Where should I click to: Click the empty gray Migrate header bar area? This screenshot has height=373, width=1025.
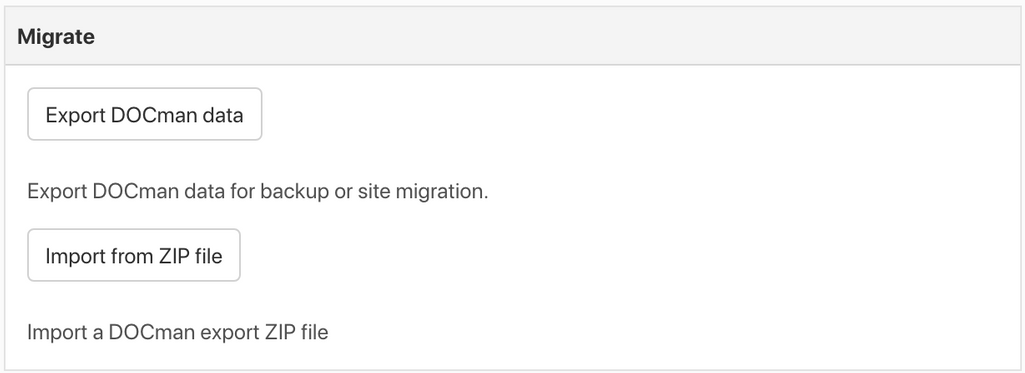point(556,37)
